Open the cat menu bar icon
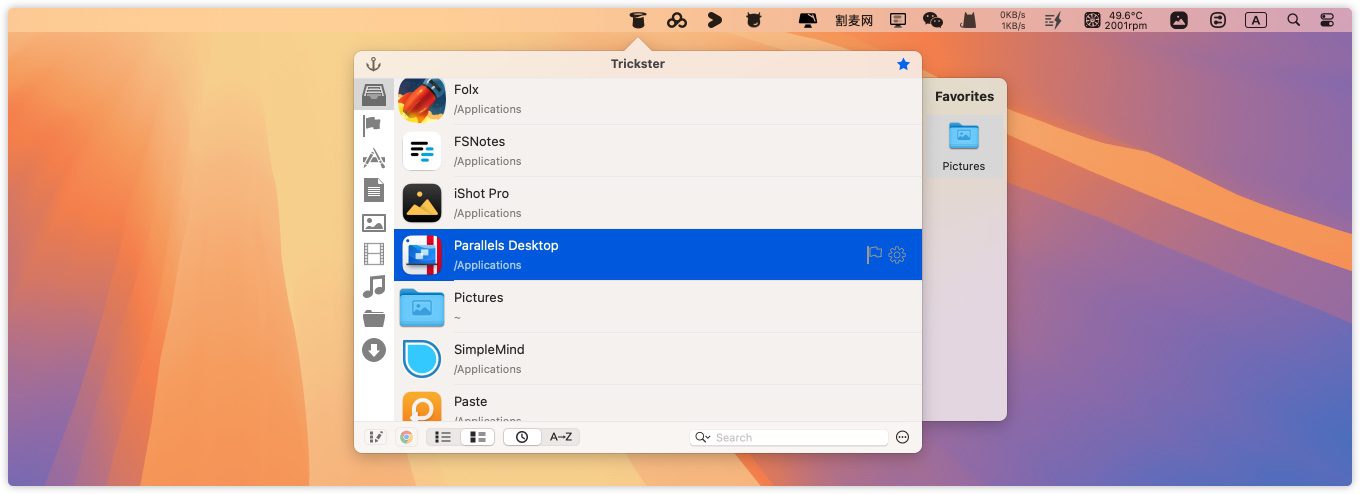Screen dimensions: 1360x494 pos(968,19)
